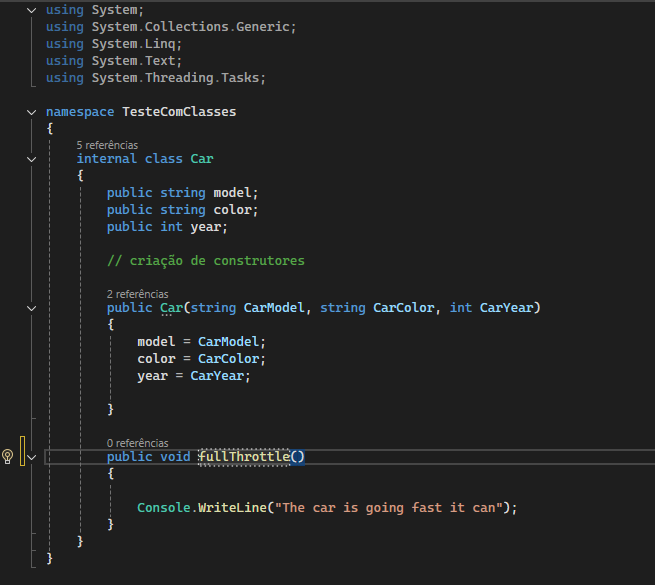Click 'System.Threading.Tasks' in the using line

pyautogui.click(x=175, y=78)
